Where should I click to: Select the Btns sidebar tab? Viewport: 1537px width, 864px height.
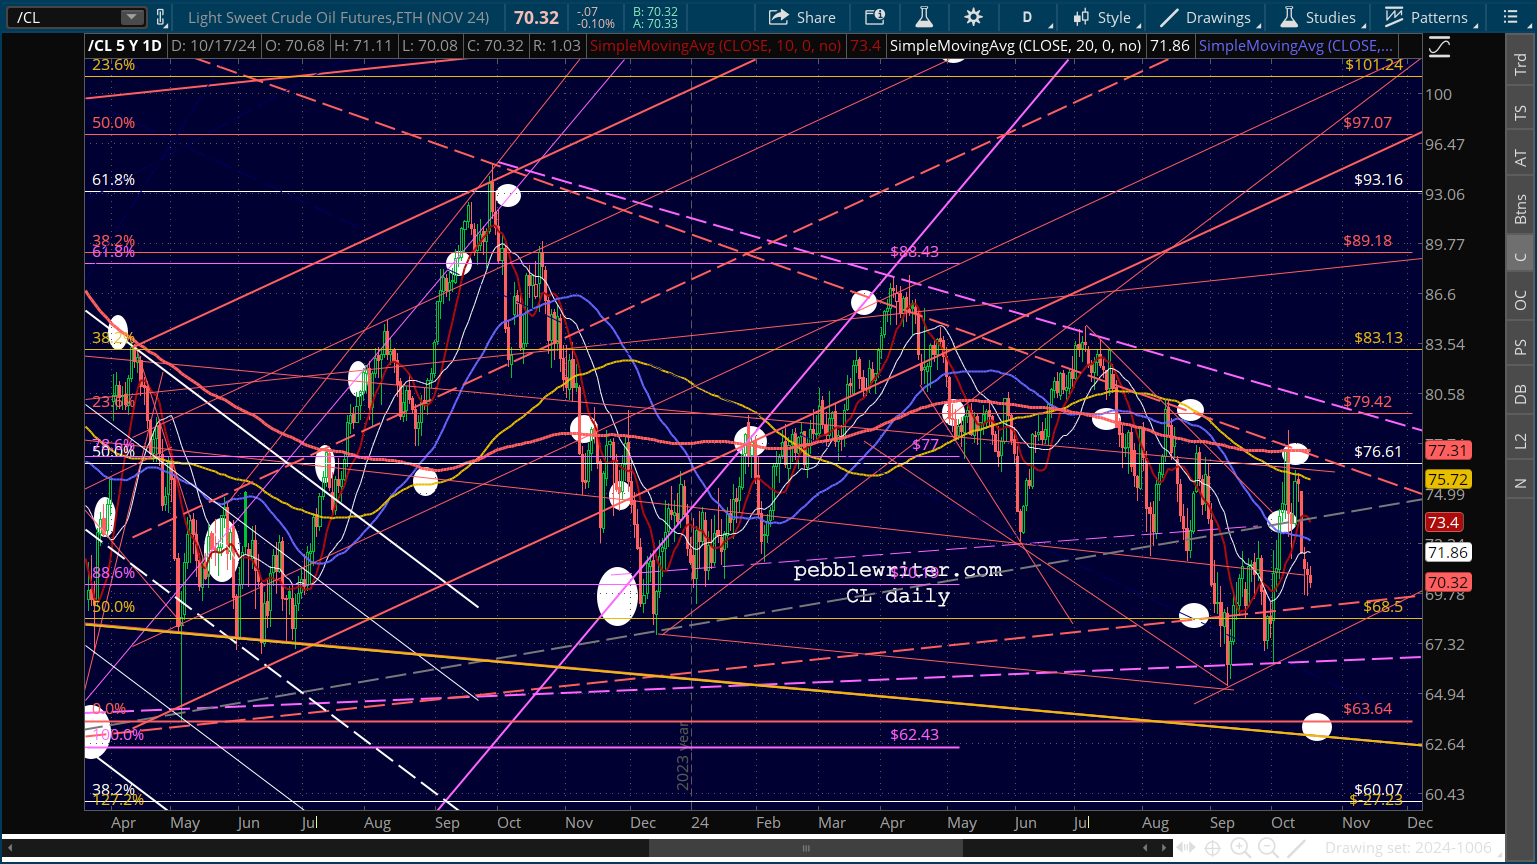point(1520,209)
